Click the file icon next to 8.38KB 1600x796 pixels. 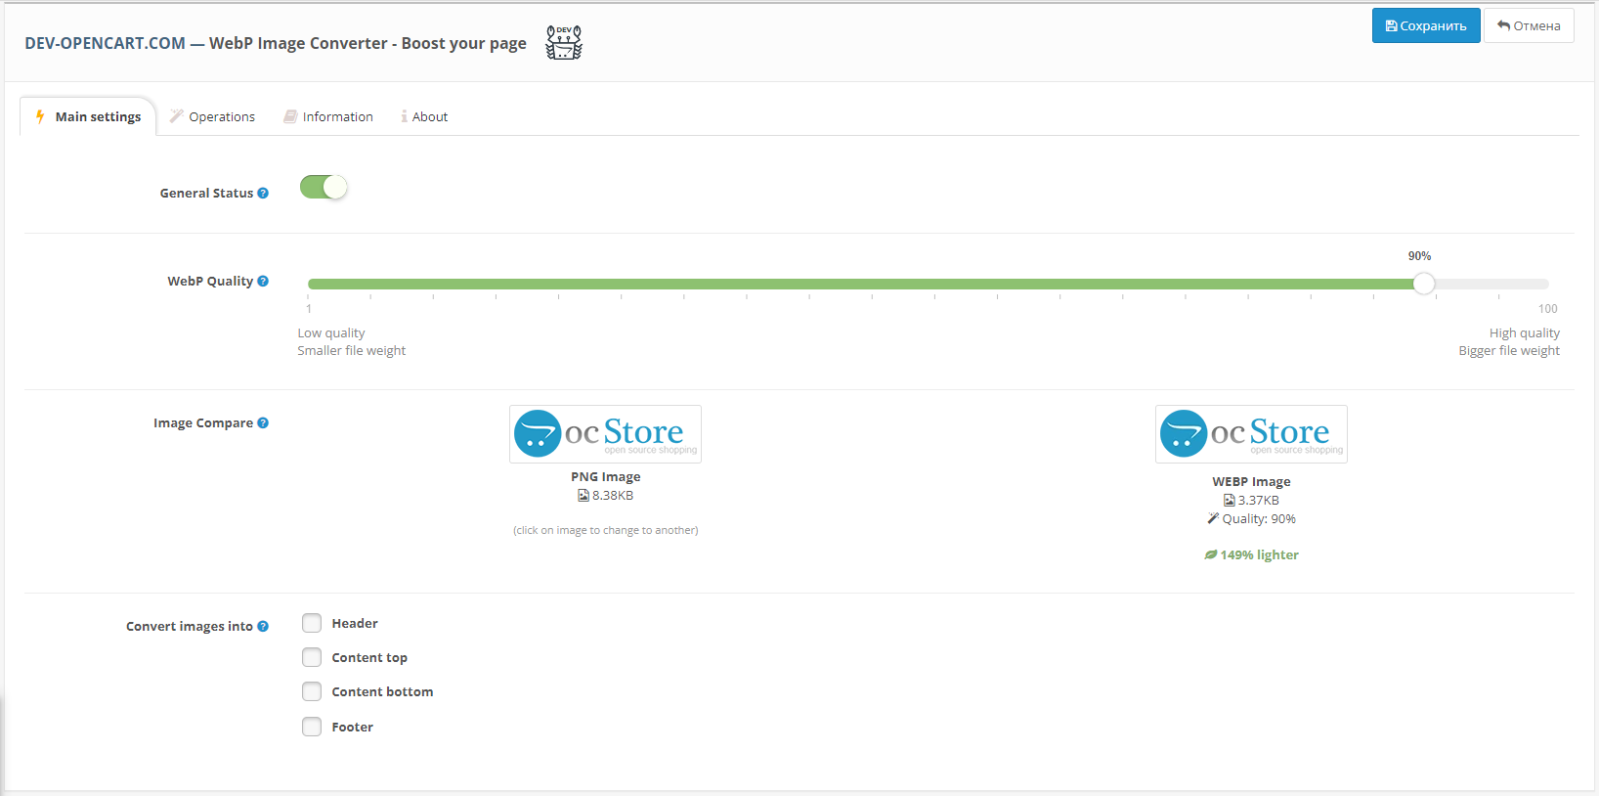click(583, 495)
